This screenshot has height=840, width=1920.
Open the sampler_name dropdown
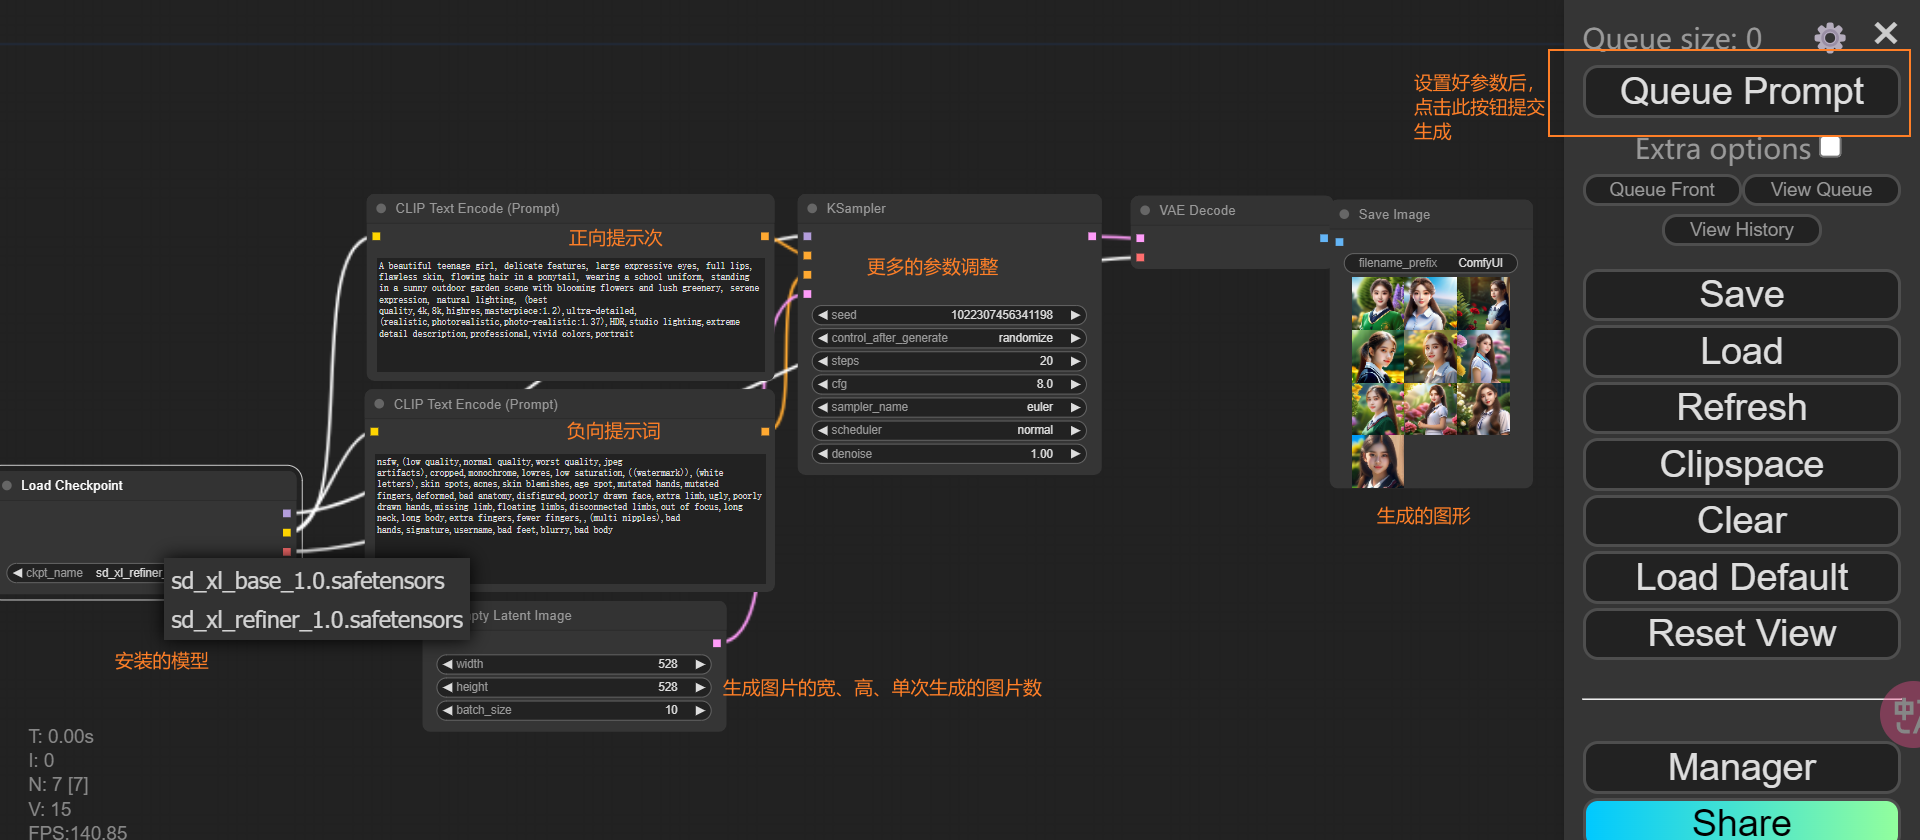pyautogui.click(x=948, y=407)
